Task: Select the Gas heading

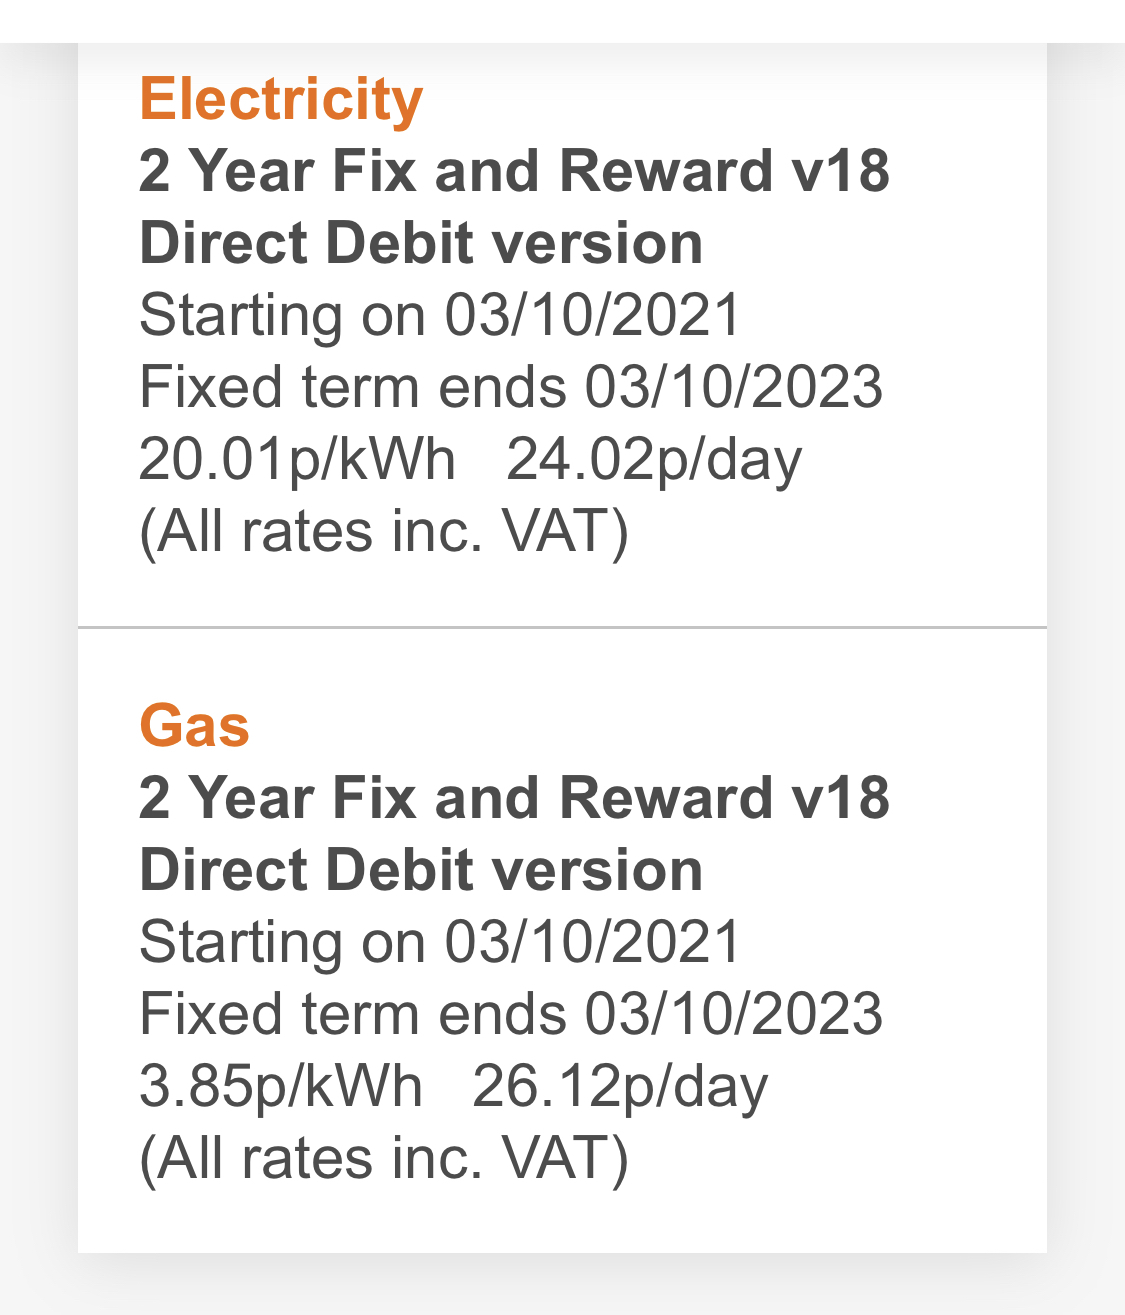Action: (194, 725)
